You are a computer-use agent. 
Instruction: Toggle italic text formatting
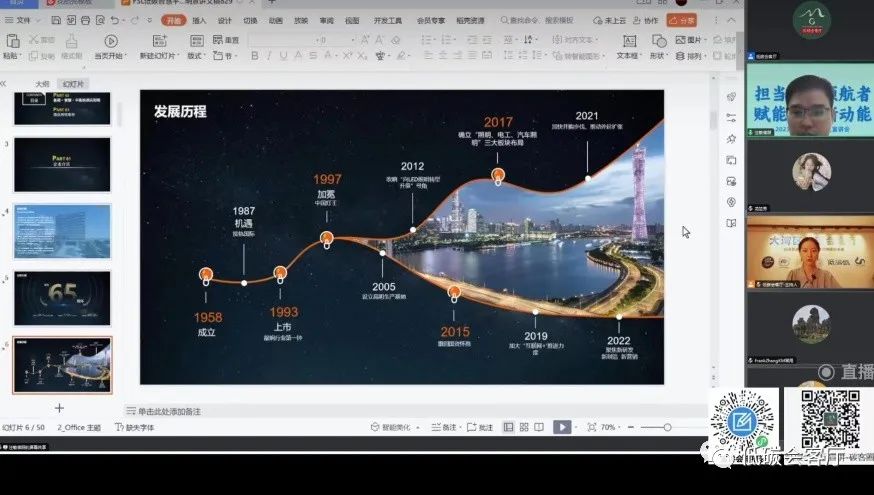(x=269, y=56)
